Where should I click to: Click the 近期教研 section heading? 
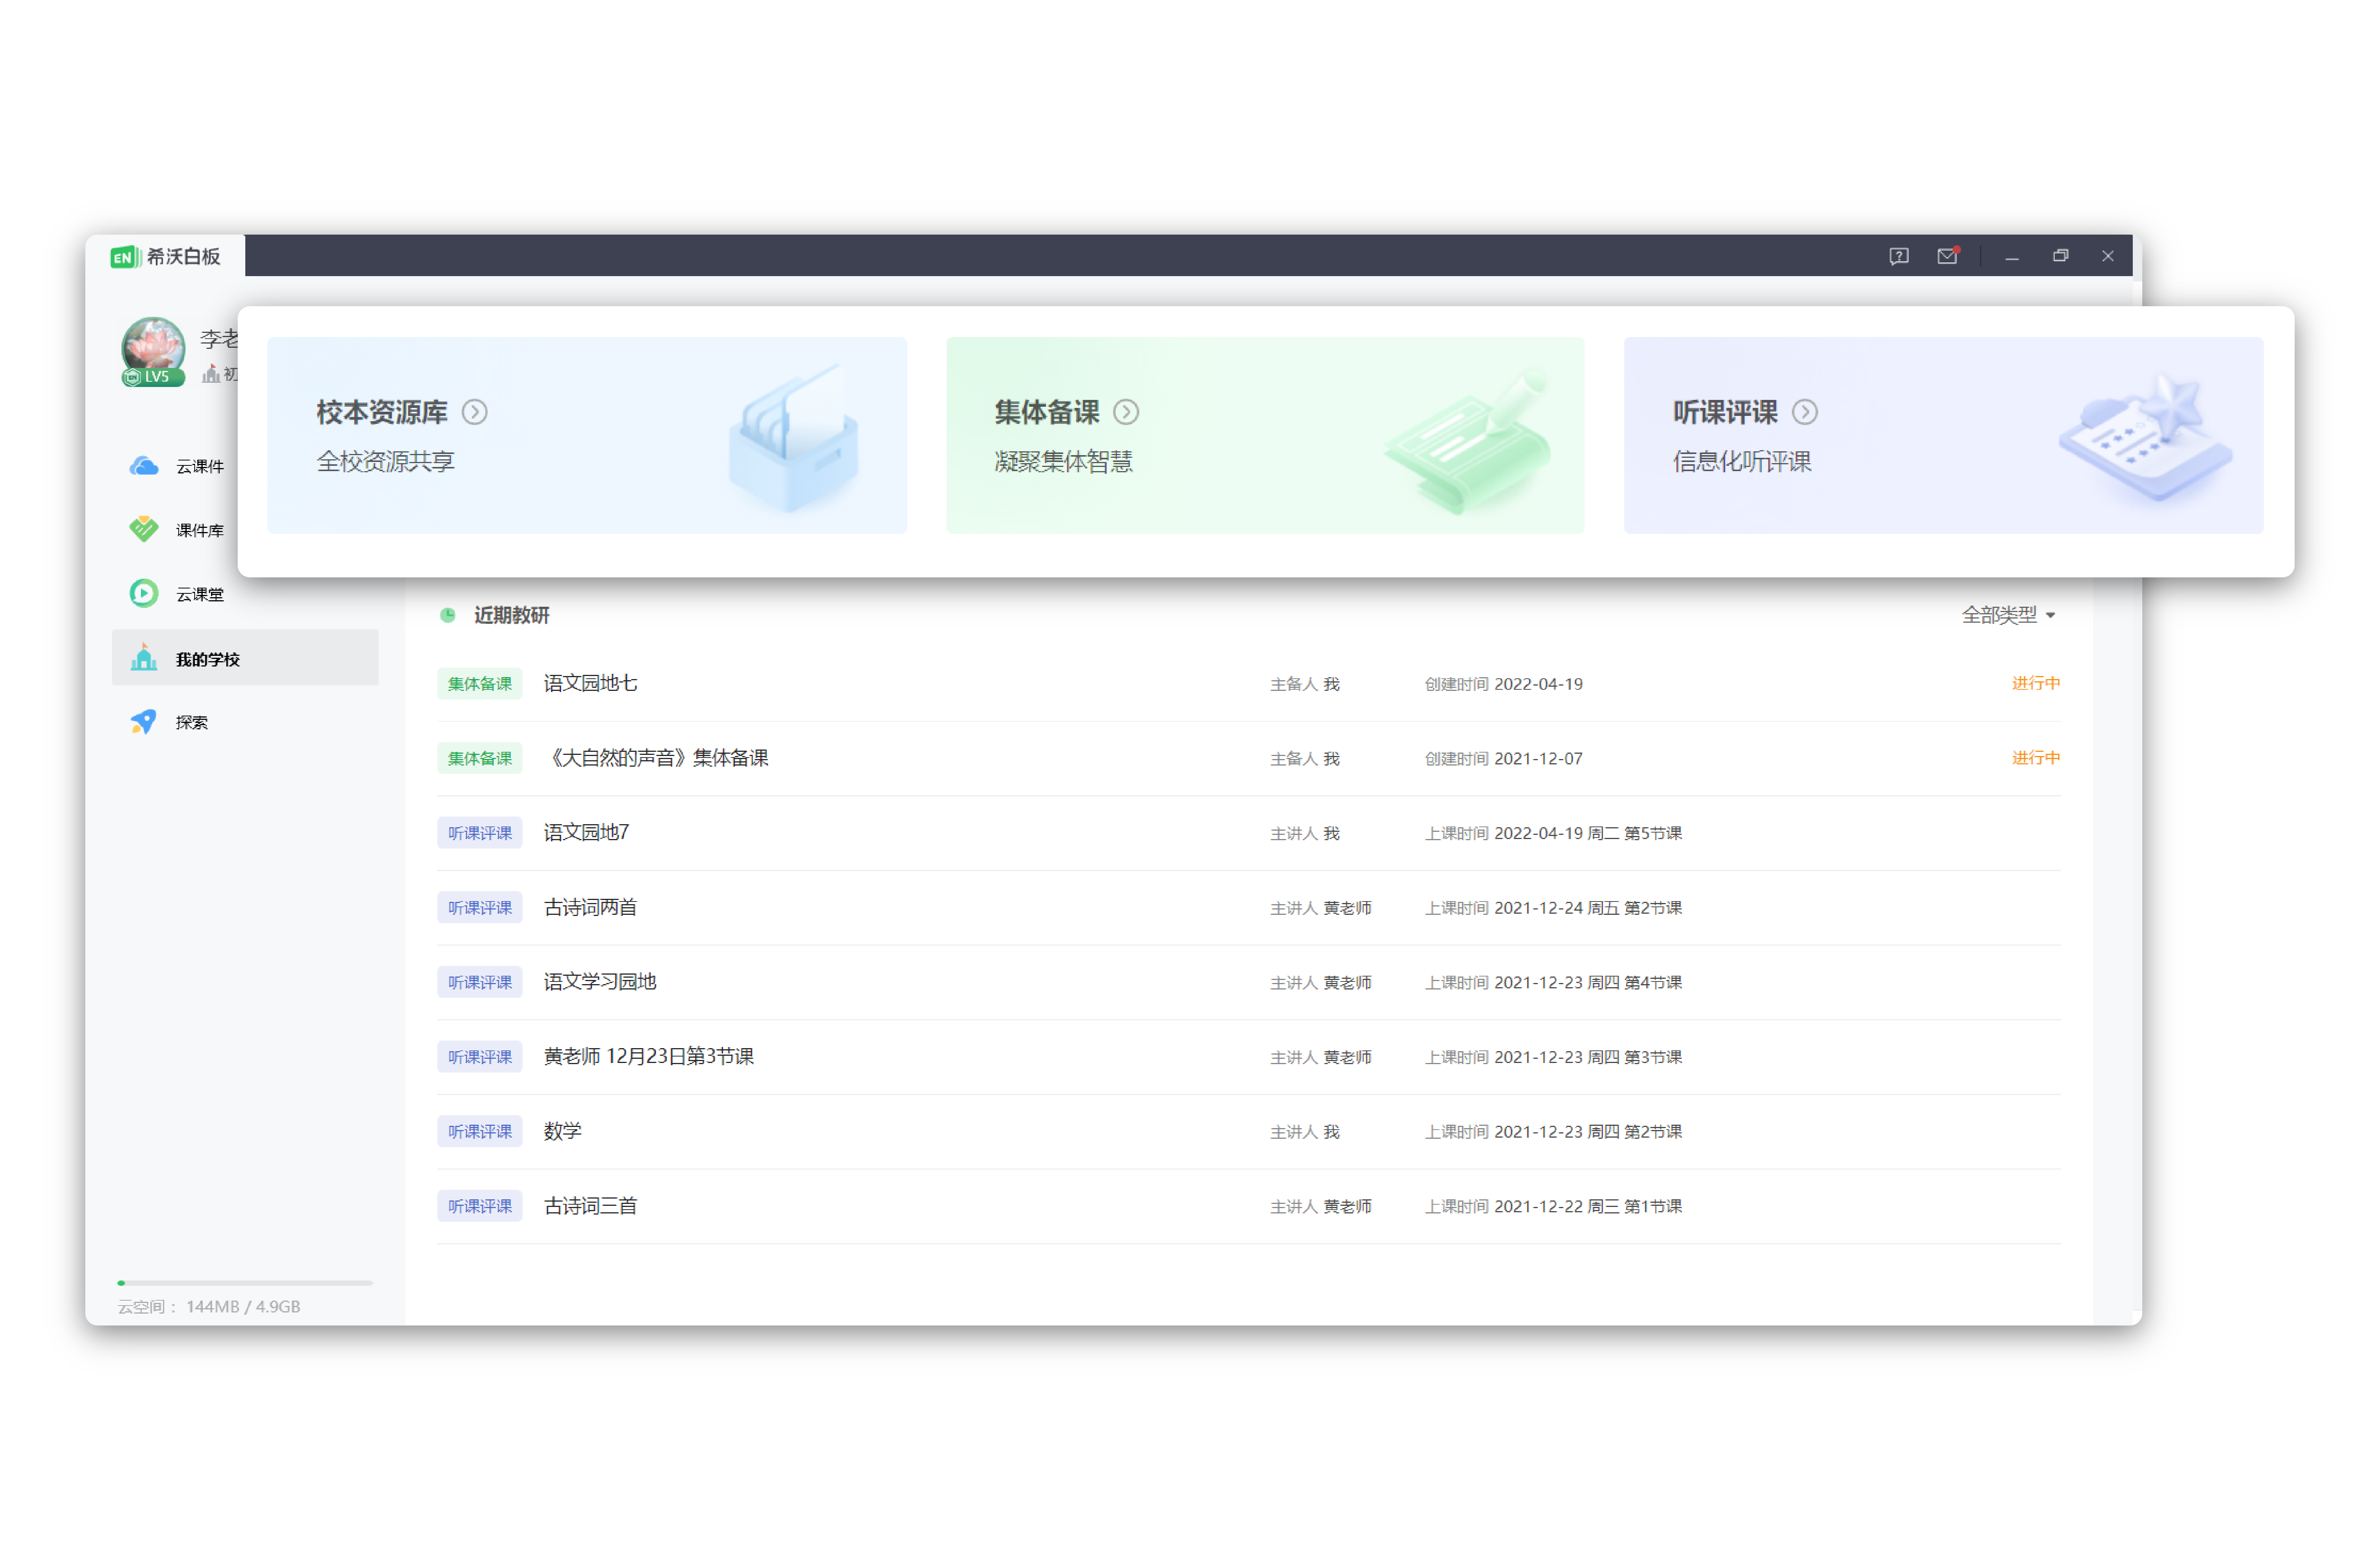click(512, 615)
